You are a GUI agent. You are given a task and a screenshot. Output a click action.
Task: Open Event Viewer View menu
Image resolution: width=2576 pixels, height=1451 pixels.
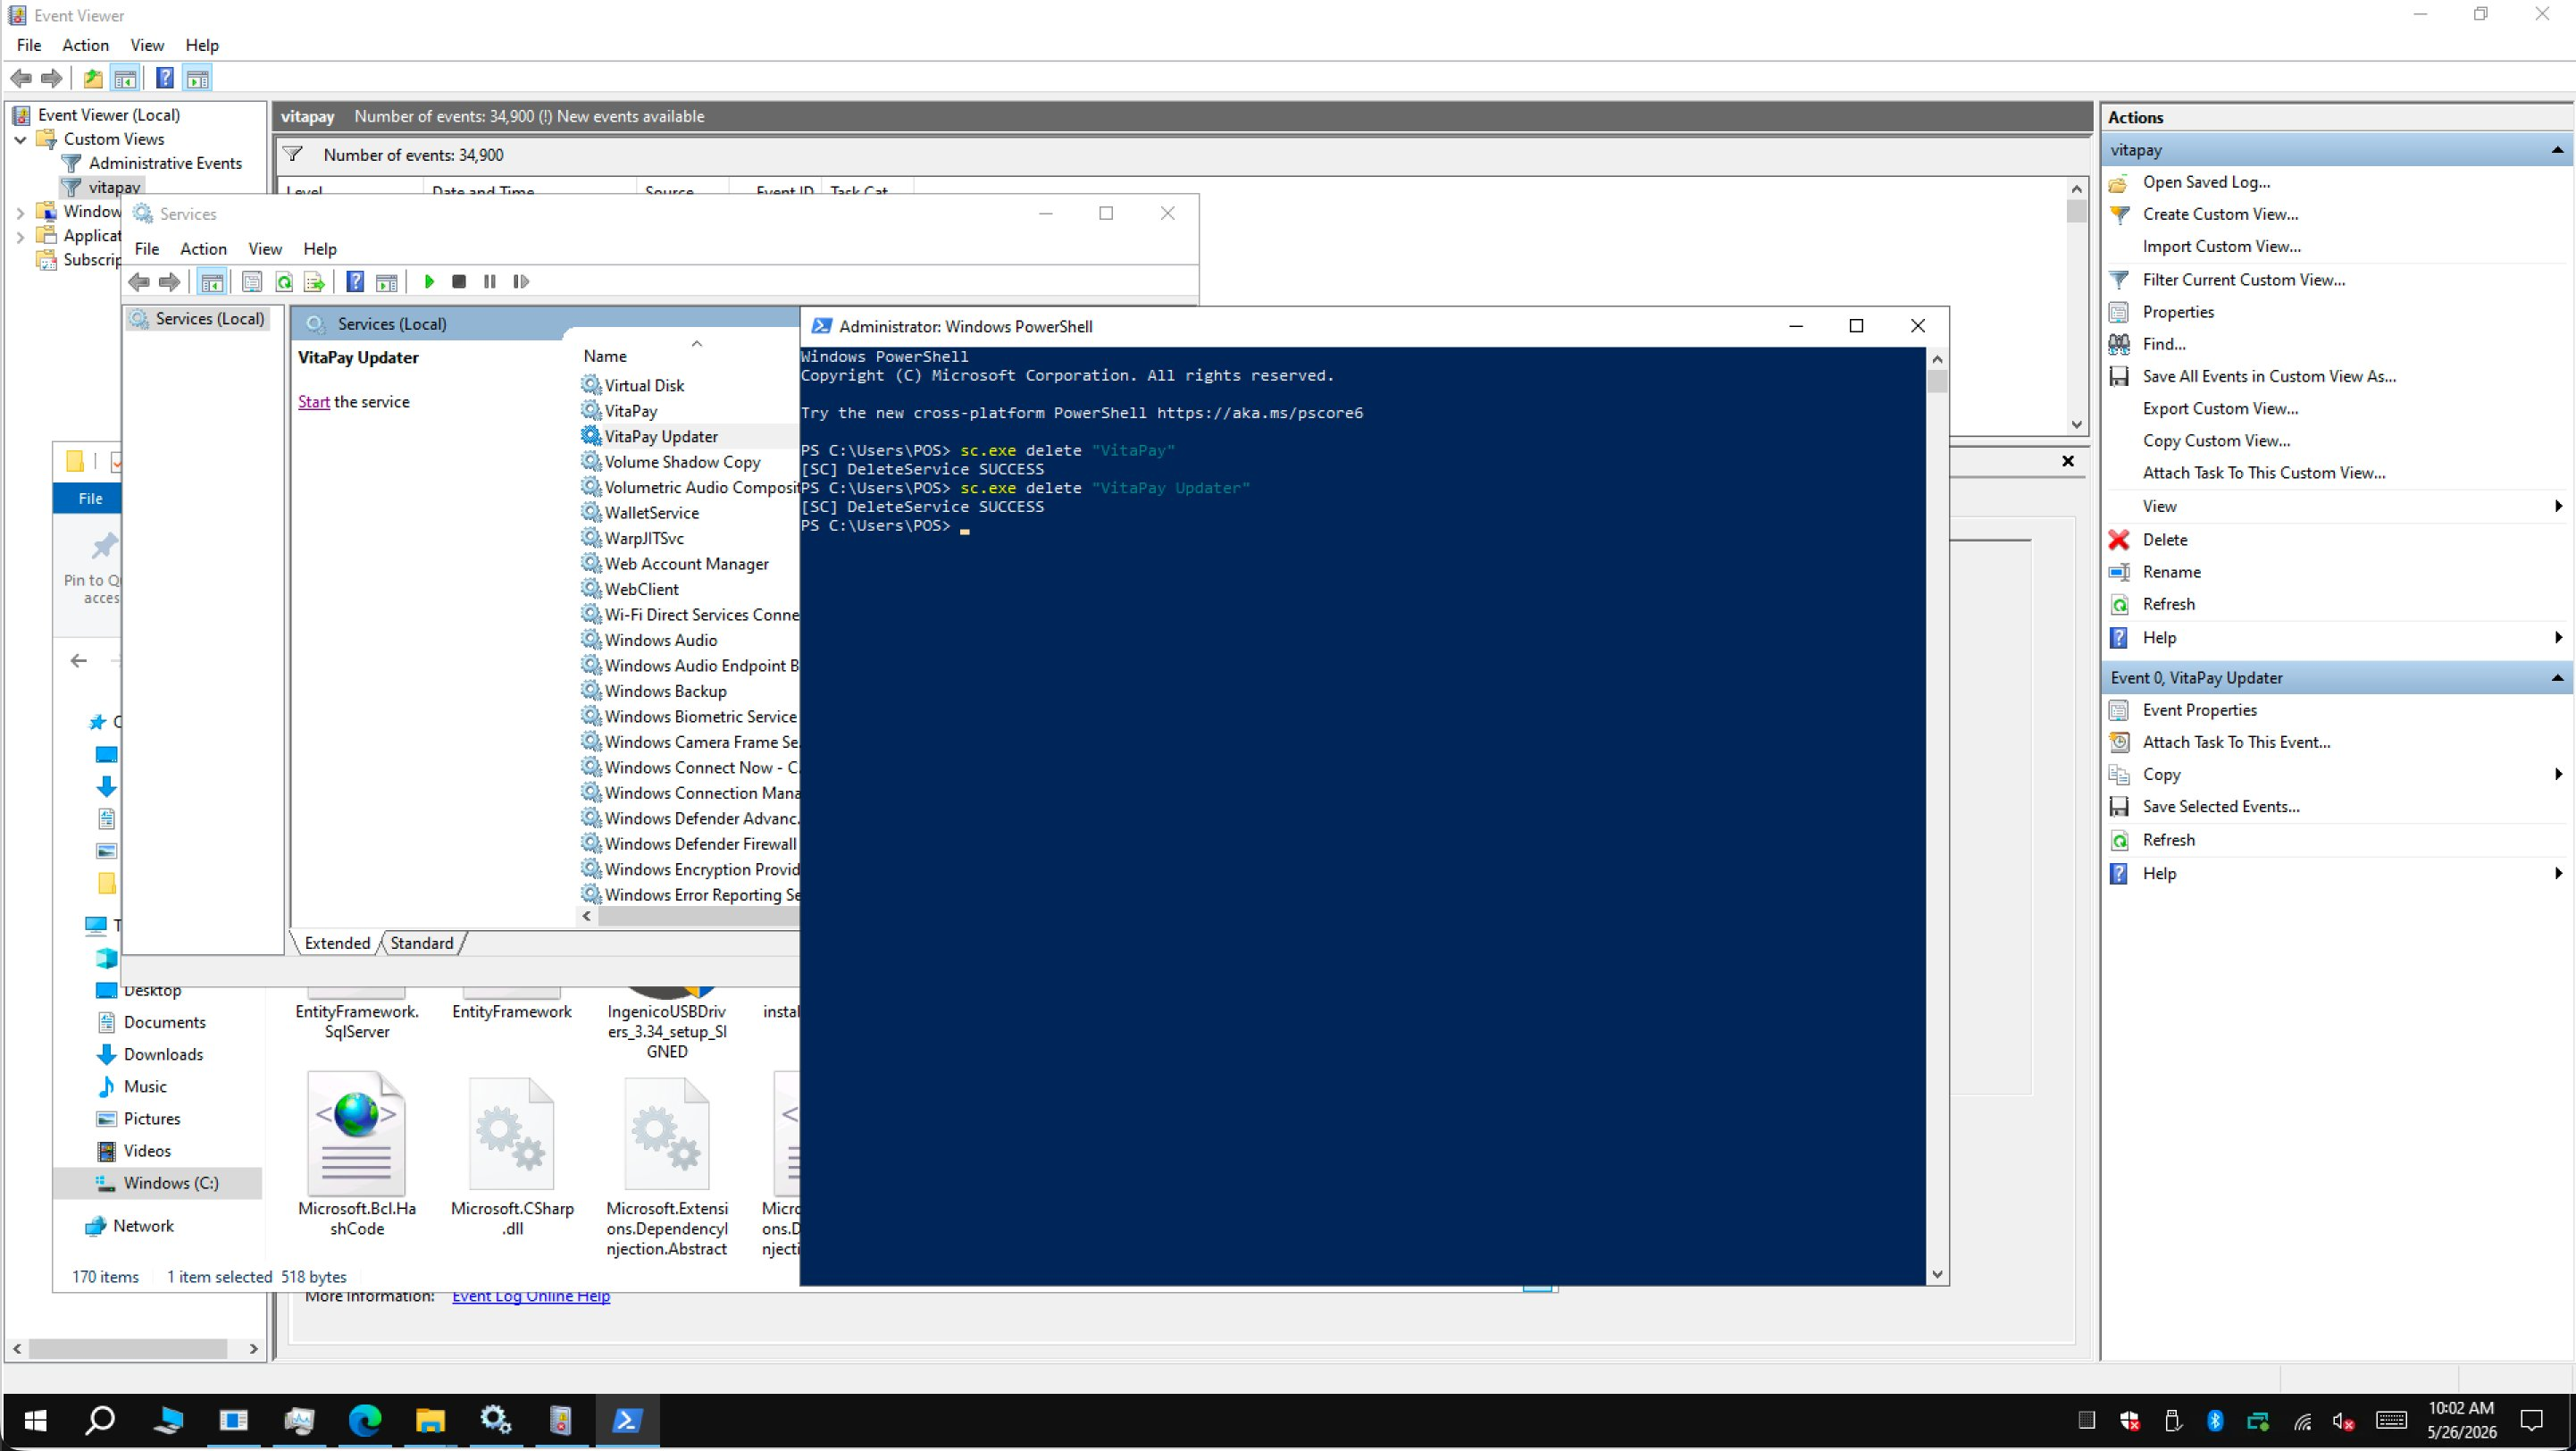147,45
